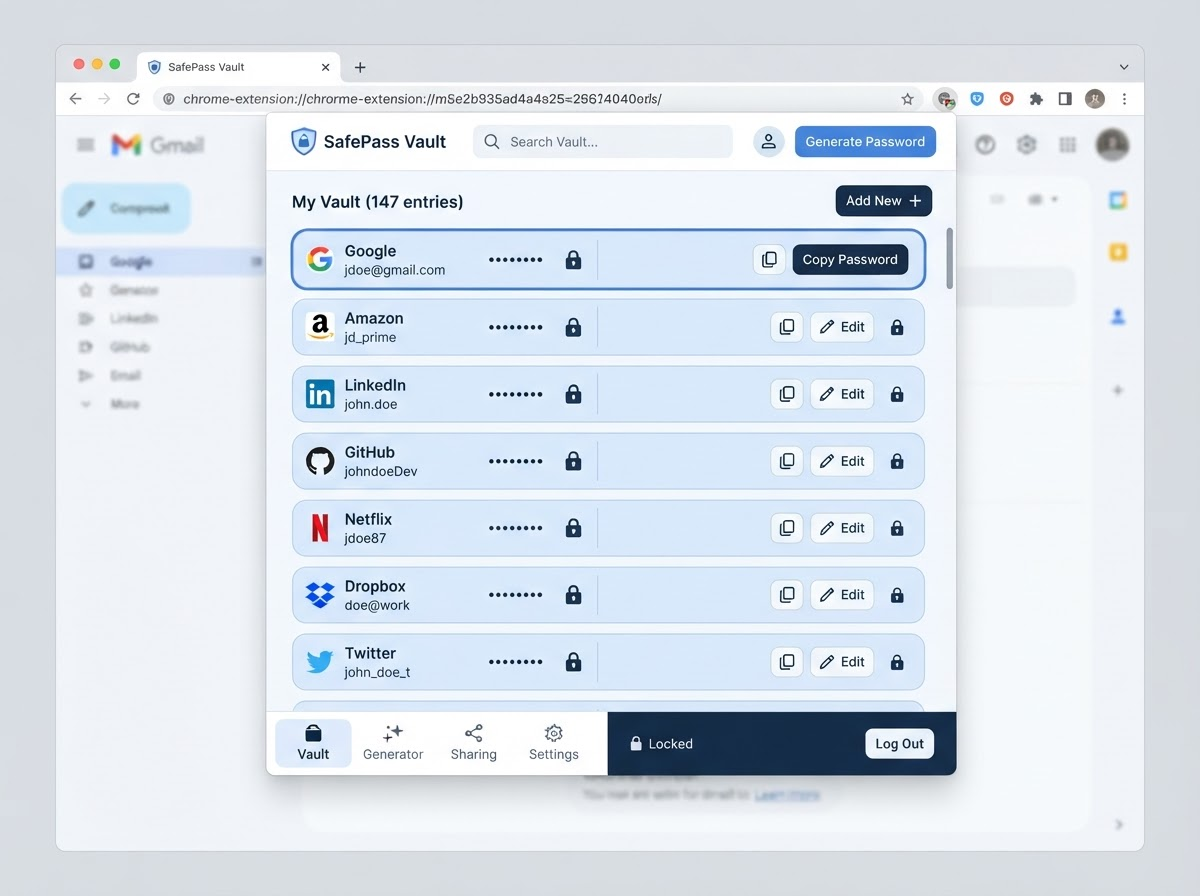Open a new browser tab

[x=360, y=67]
